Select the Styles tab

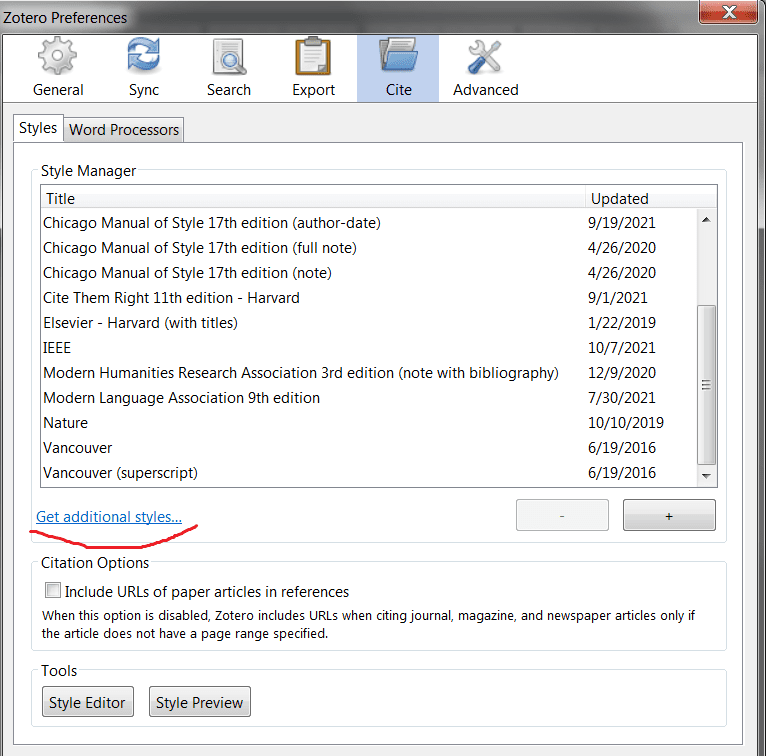pyautogui.click(x=38, y=128)
